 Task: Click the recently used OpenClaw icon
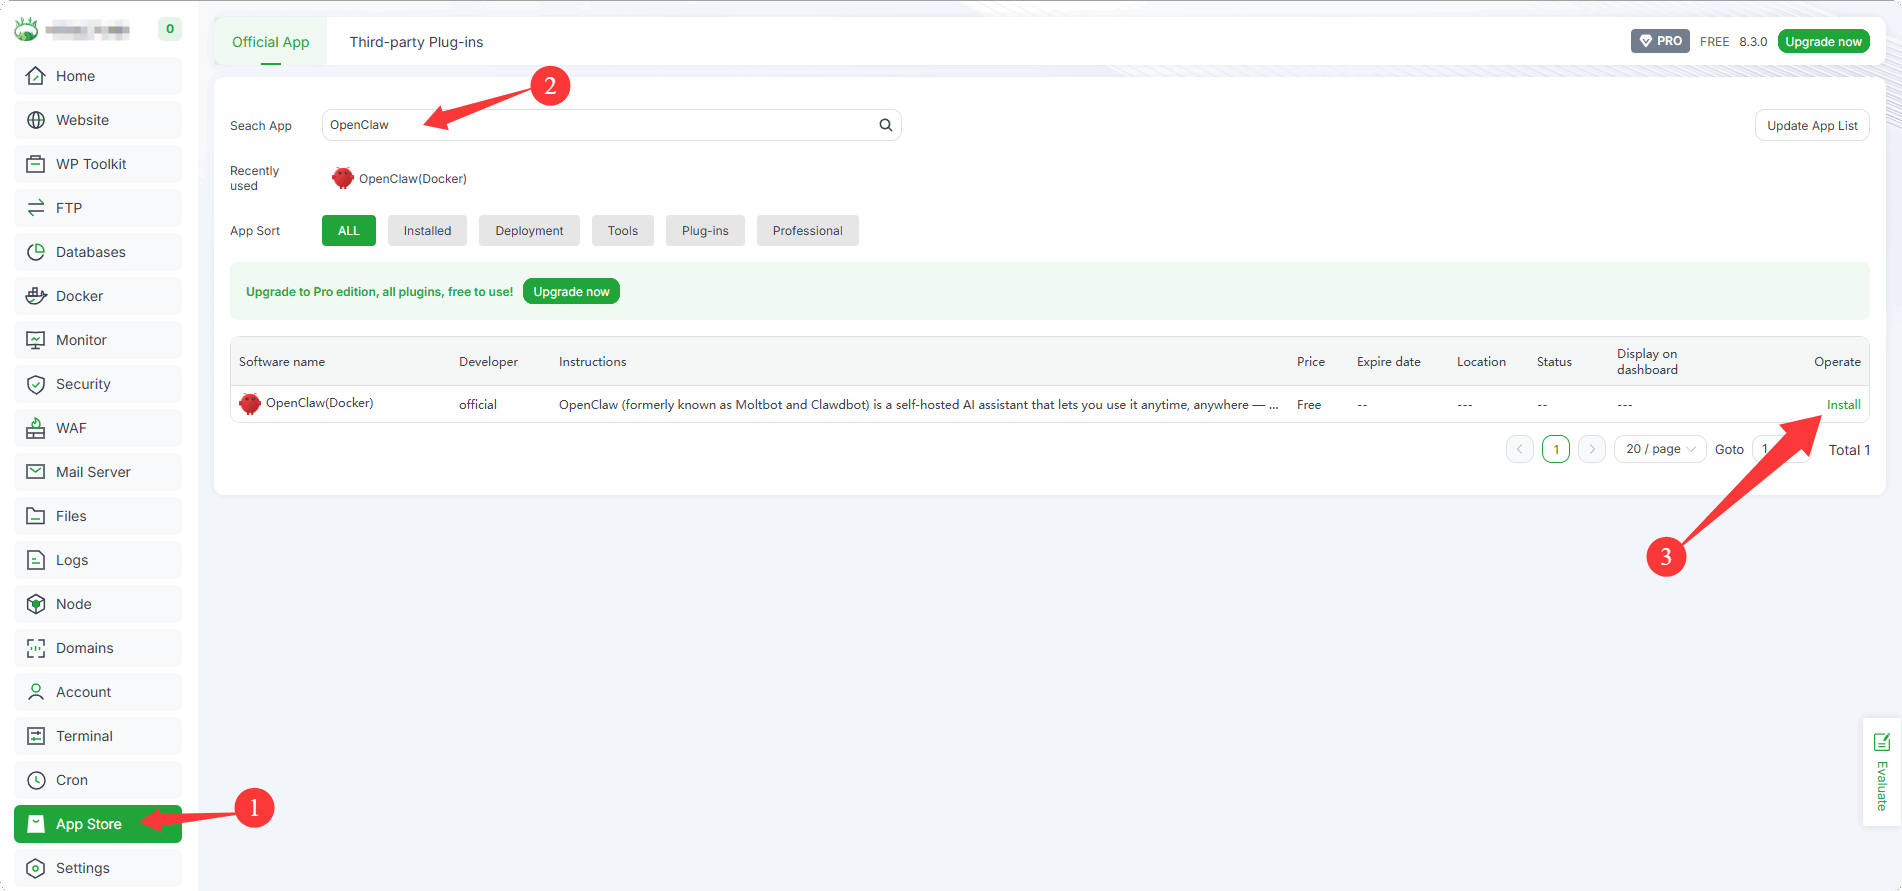343,178
